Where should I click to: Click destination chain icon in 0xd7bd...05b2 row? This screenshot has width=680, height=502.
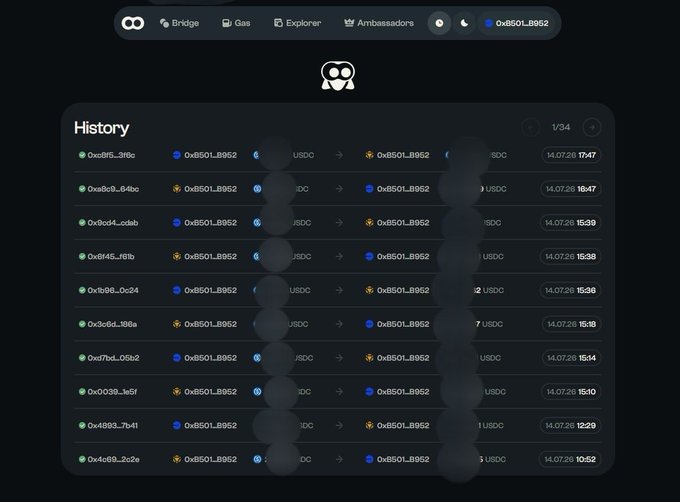click(369, 358)
